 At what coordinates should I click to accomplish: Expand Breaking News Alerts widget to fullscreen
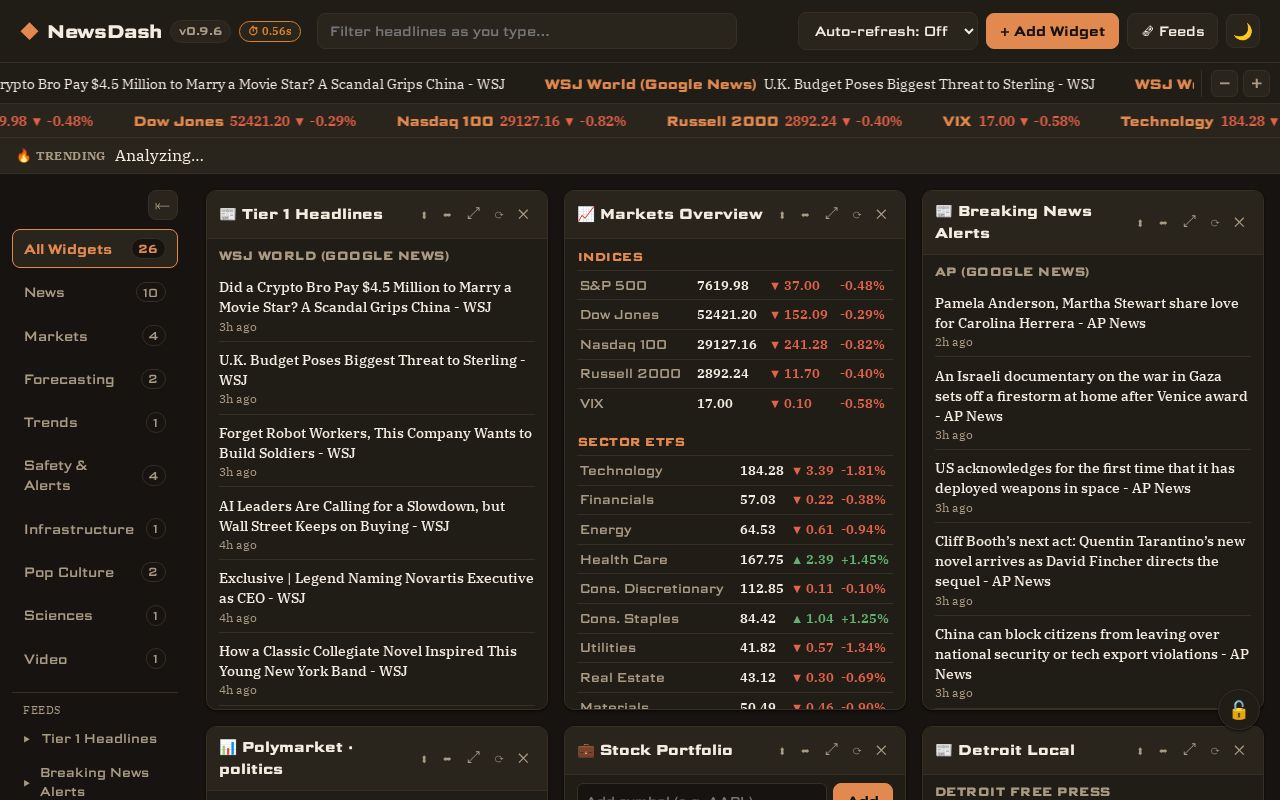[x=1190, y=222]
